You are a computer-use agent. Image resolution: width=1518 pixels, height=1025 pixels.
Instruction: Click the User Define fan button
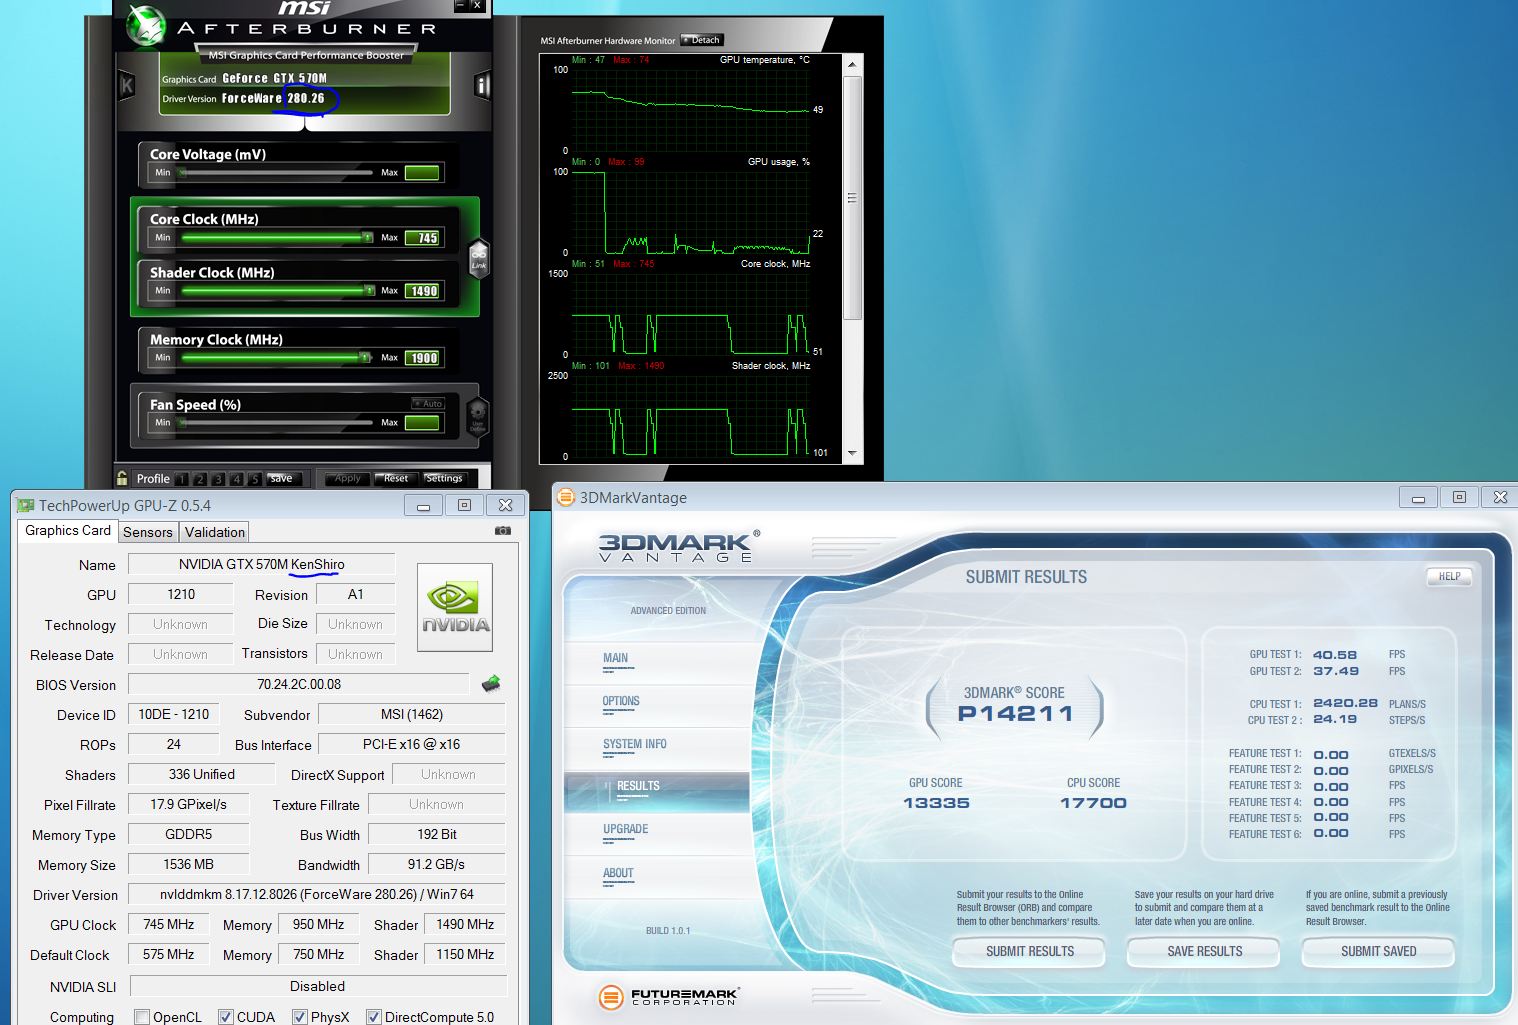[x=478, y=416]
